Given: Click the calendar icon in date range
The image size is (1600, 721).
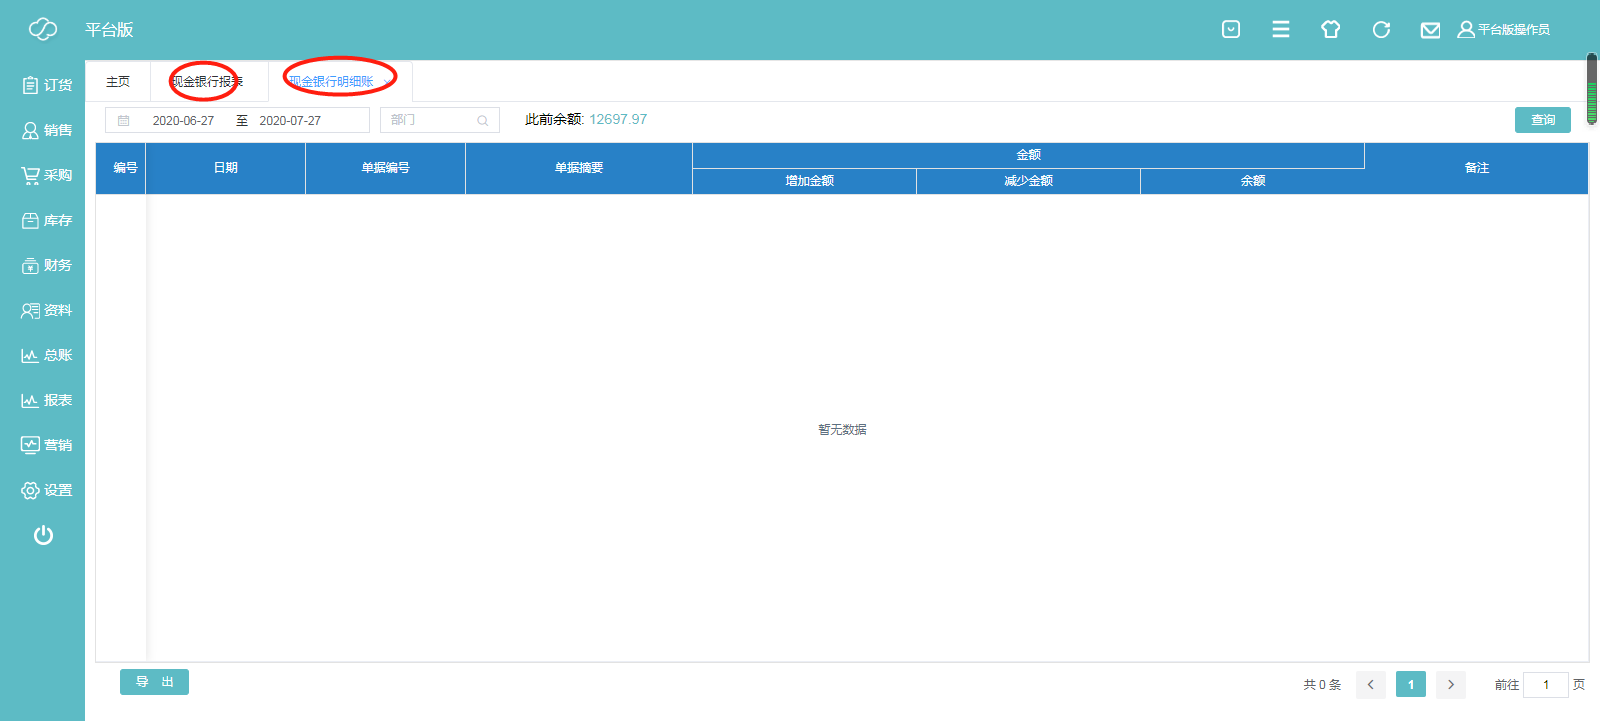Looking at the screenshot, I should coord(124,120).
